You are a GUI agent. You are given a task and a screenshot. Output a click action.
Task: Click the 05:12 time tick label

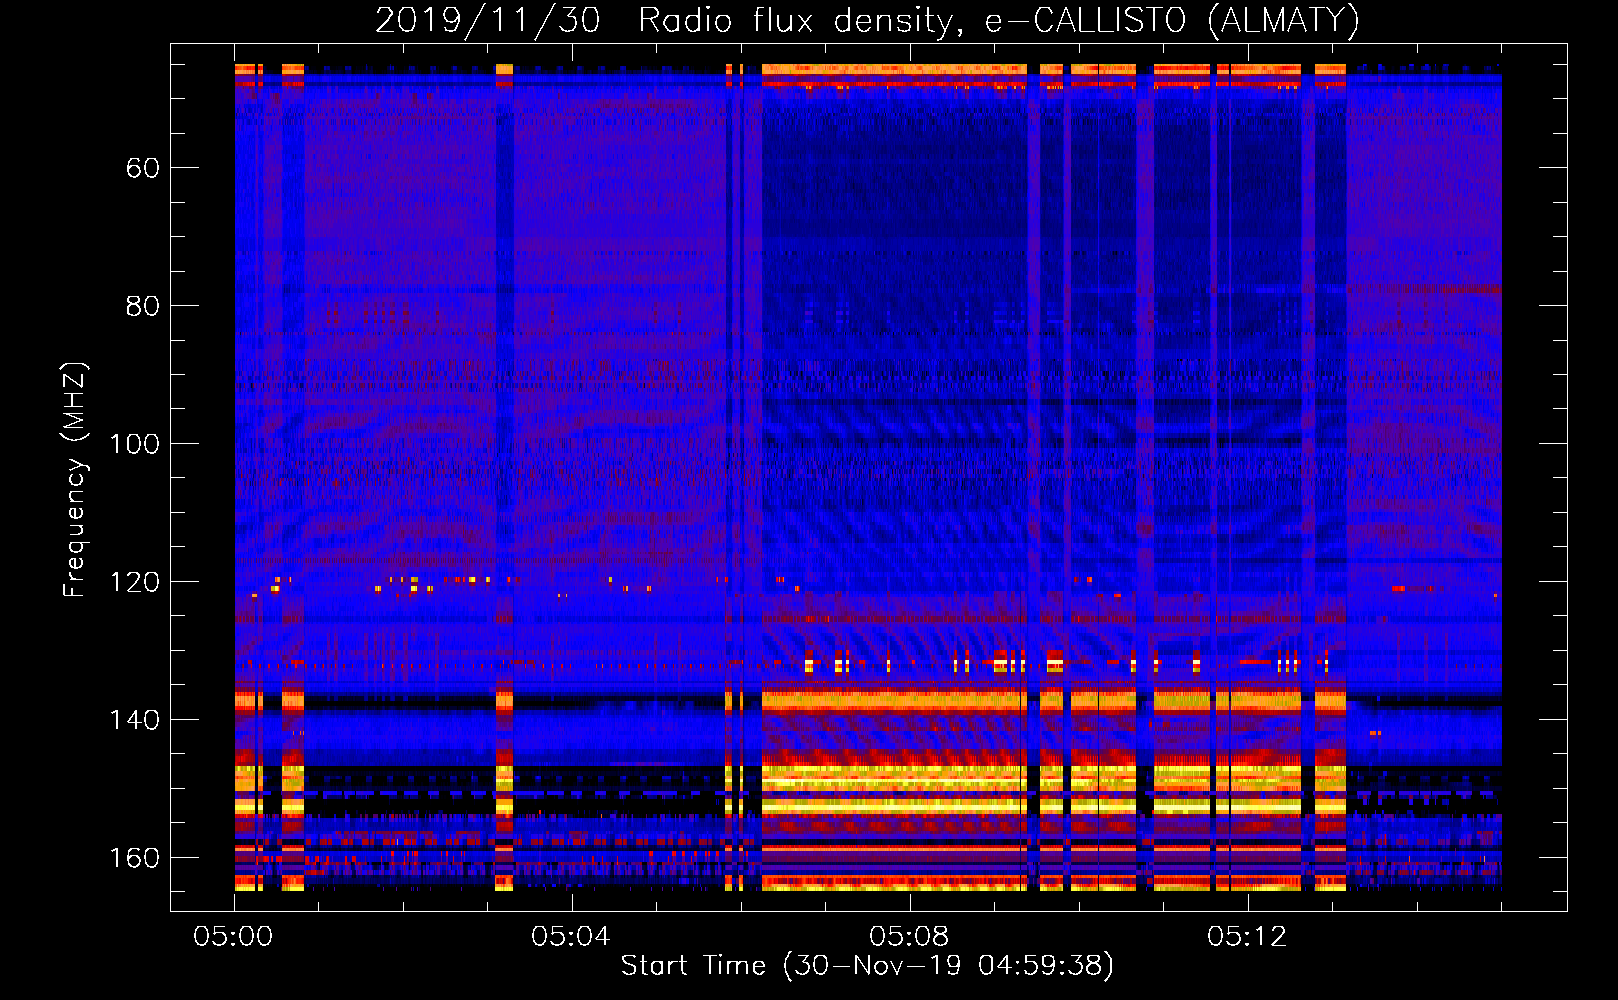pyautogui.click(x=1247, y=937)
